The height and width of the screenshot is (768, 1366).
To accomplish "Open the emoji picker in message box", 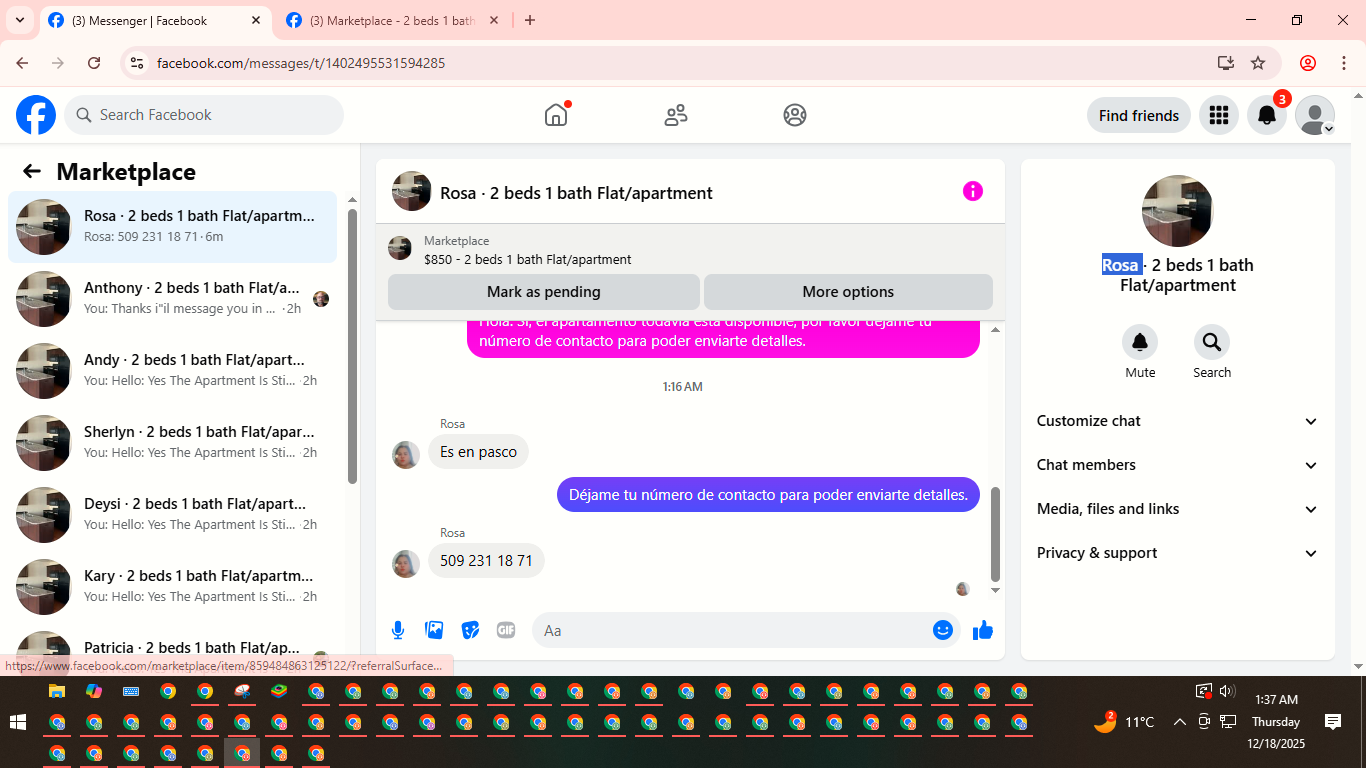I will 942,630.
